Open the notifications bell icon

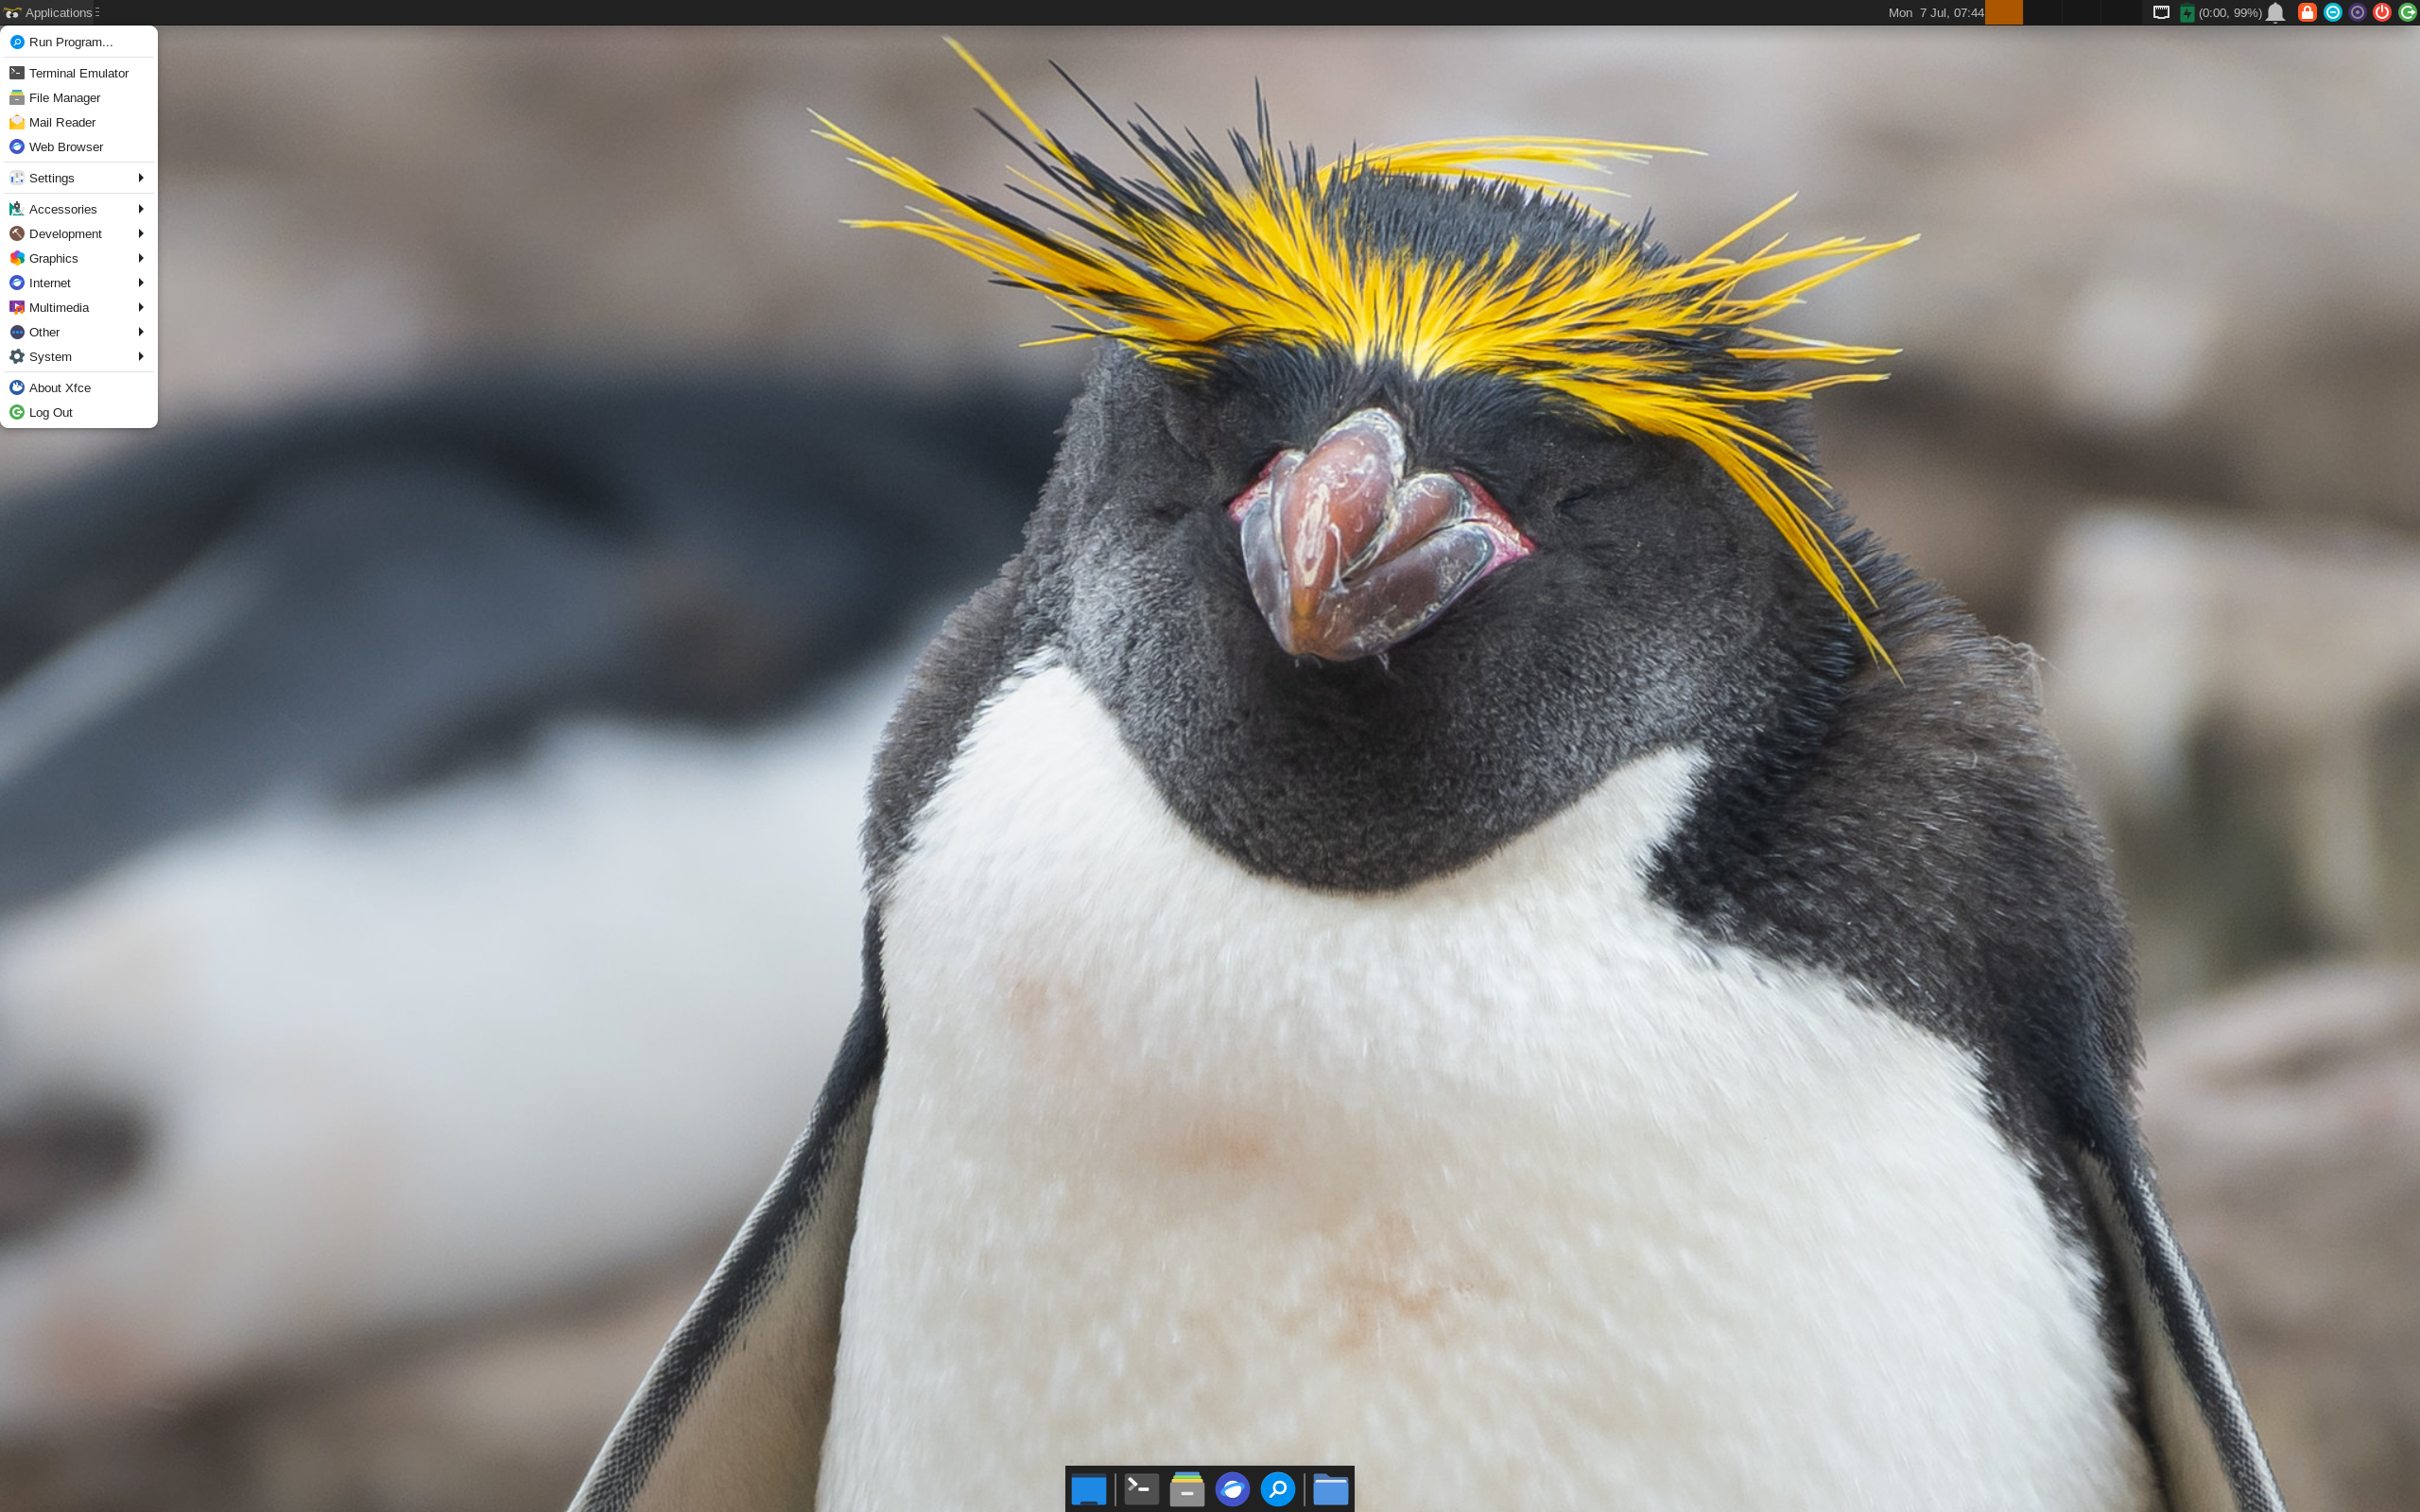point(2275,13)
